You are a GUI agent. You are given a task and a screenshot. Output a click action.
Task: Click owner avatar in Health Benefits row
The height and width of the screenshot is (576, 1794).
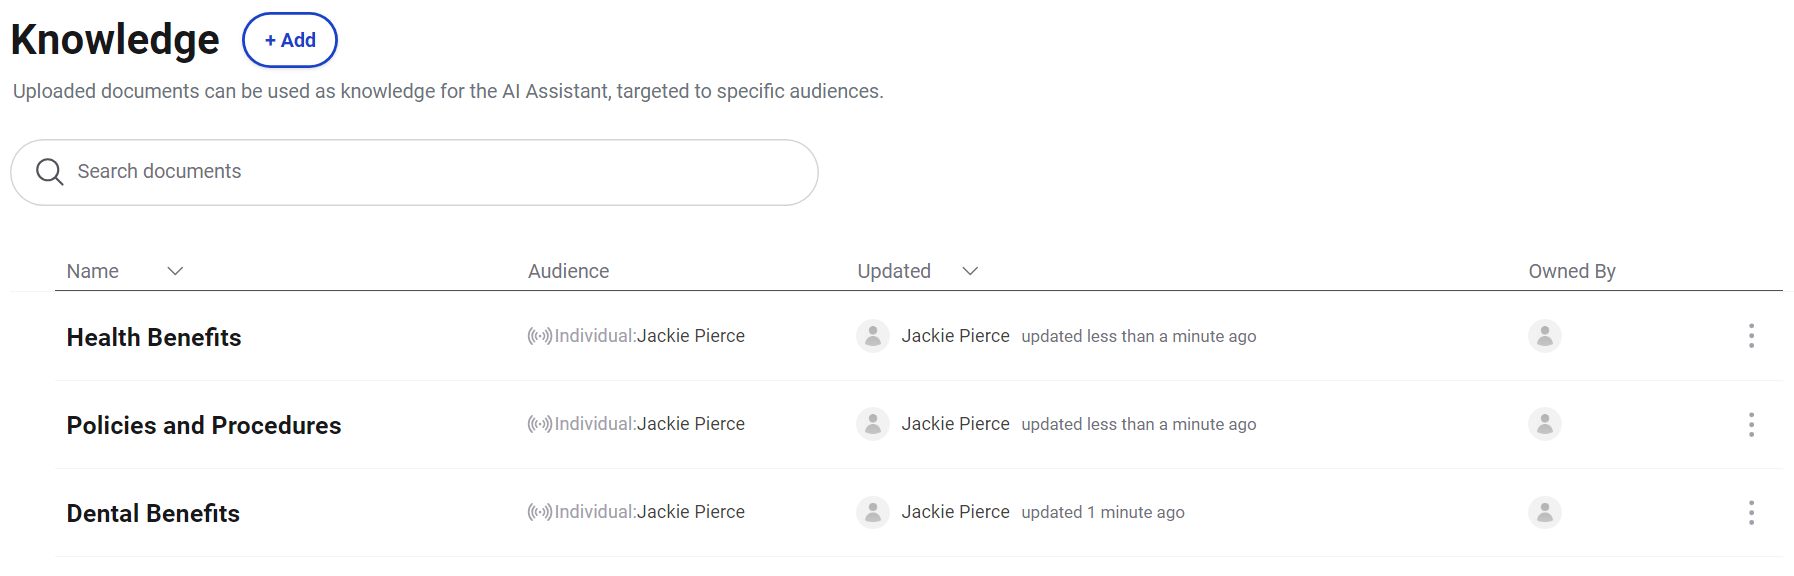tap(1544, 336)
